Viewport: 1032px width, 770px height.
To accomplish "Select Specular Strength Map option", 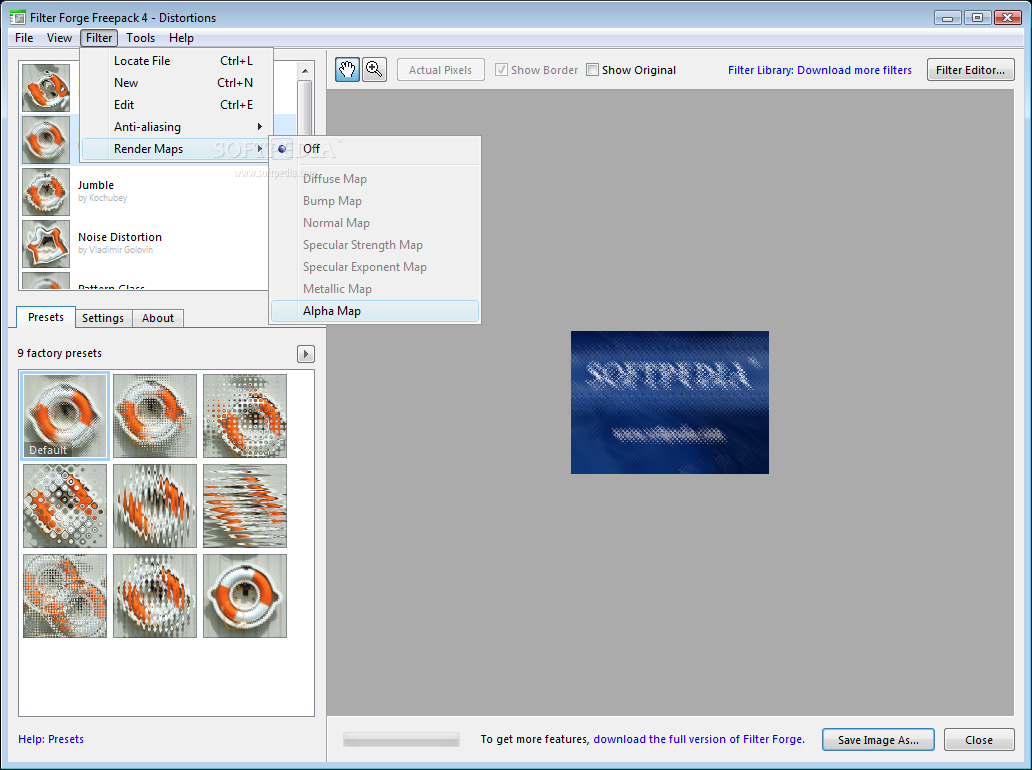I will (x=375, y=245).
